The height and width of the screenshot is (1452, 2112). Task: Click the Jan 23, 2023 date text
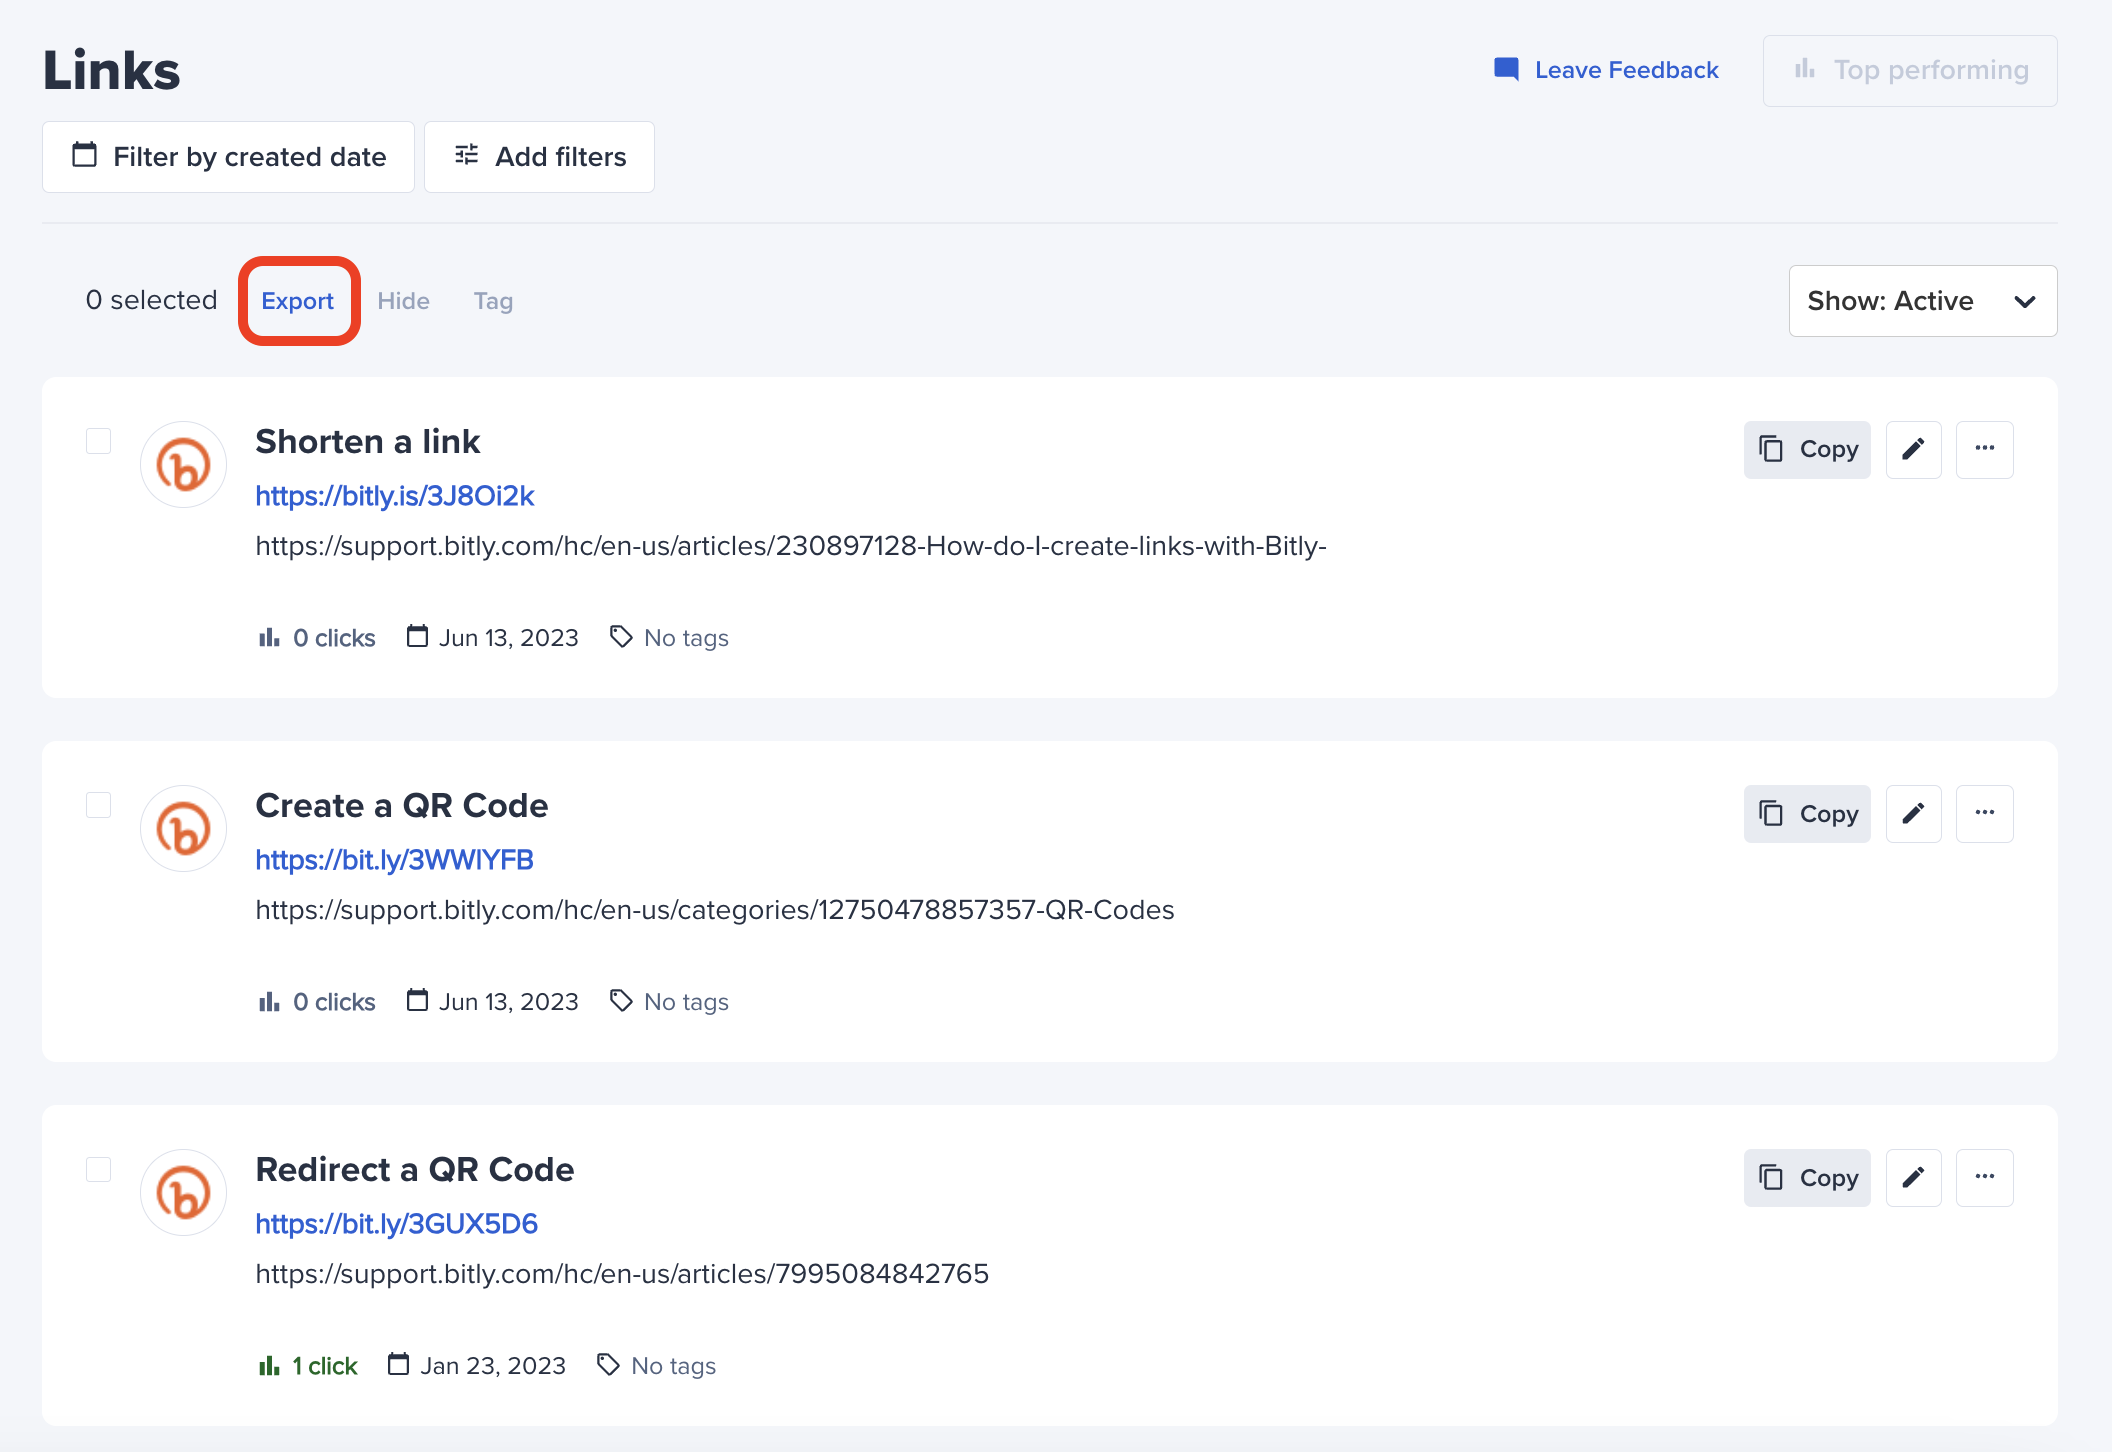pyautogui.click(x=493, y=1366)
